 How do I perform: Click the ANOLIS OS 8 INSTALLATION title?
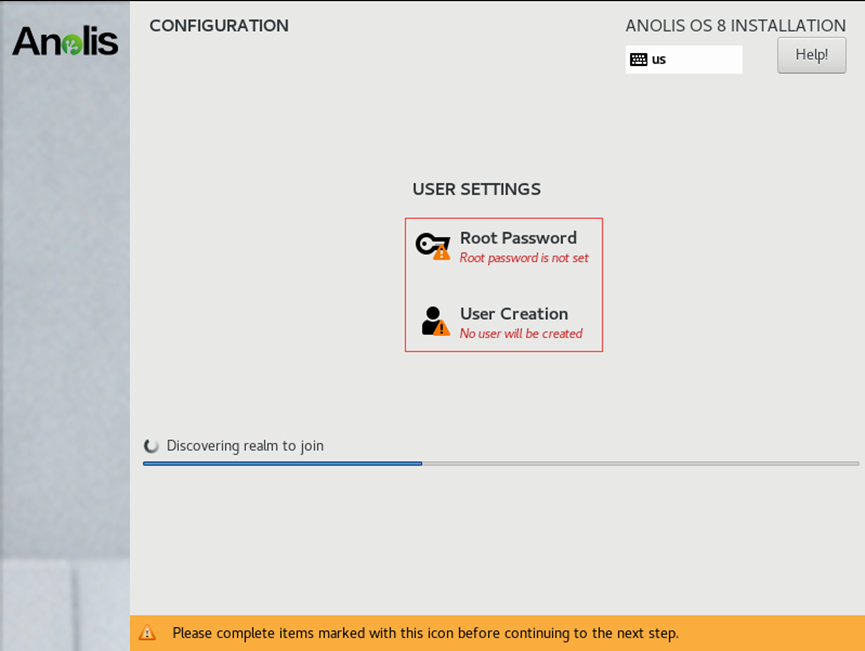pyautogui.click(x=735, y=26)
